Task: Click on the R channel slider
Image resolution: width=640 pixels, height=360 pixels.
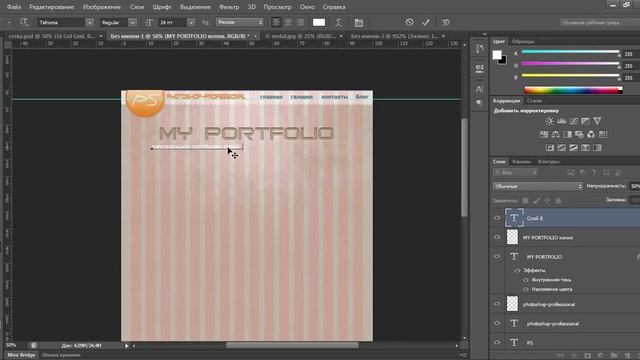Action: 571,51
